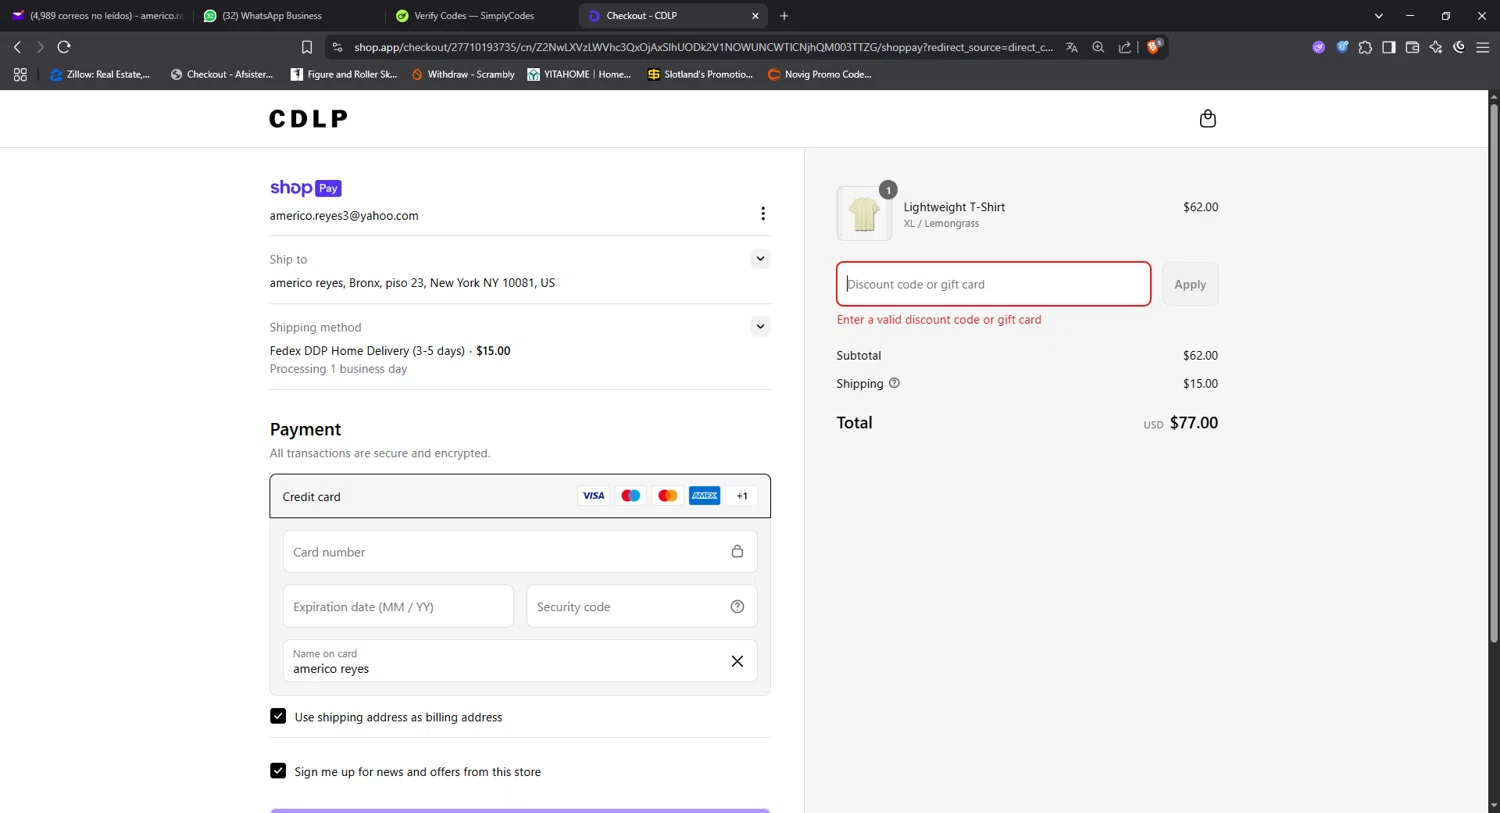The height and width of the screenshot is (813, 1500).
Task: Toggle use shipping address as billing address
Action: pos(278,716)
